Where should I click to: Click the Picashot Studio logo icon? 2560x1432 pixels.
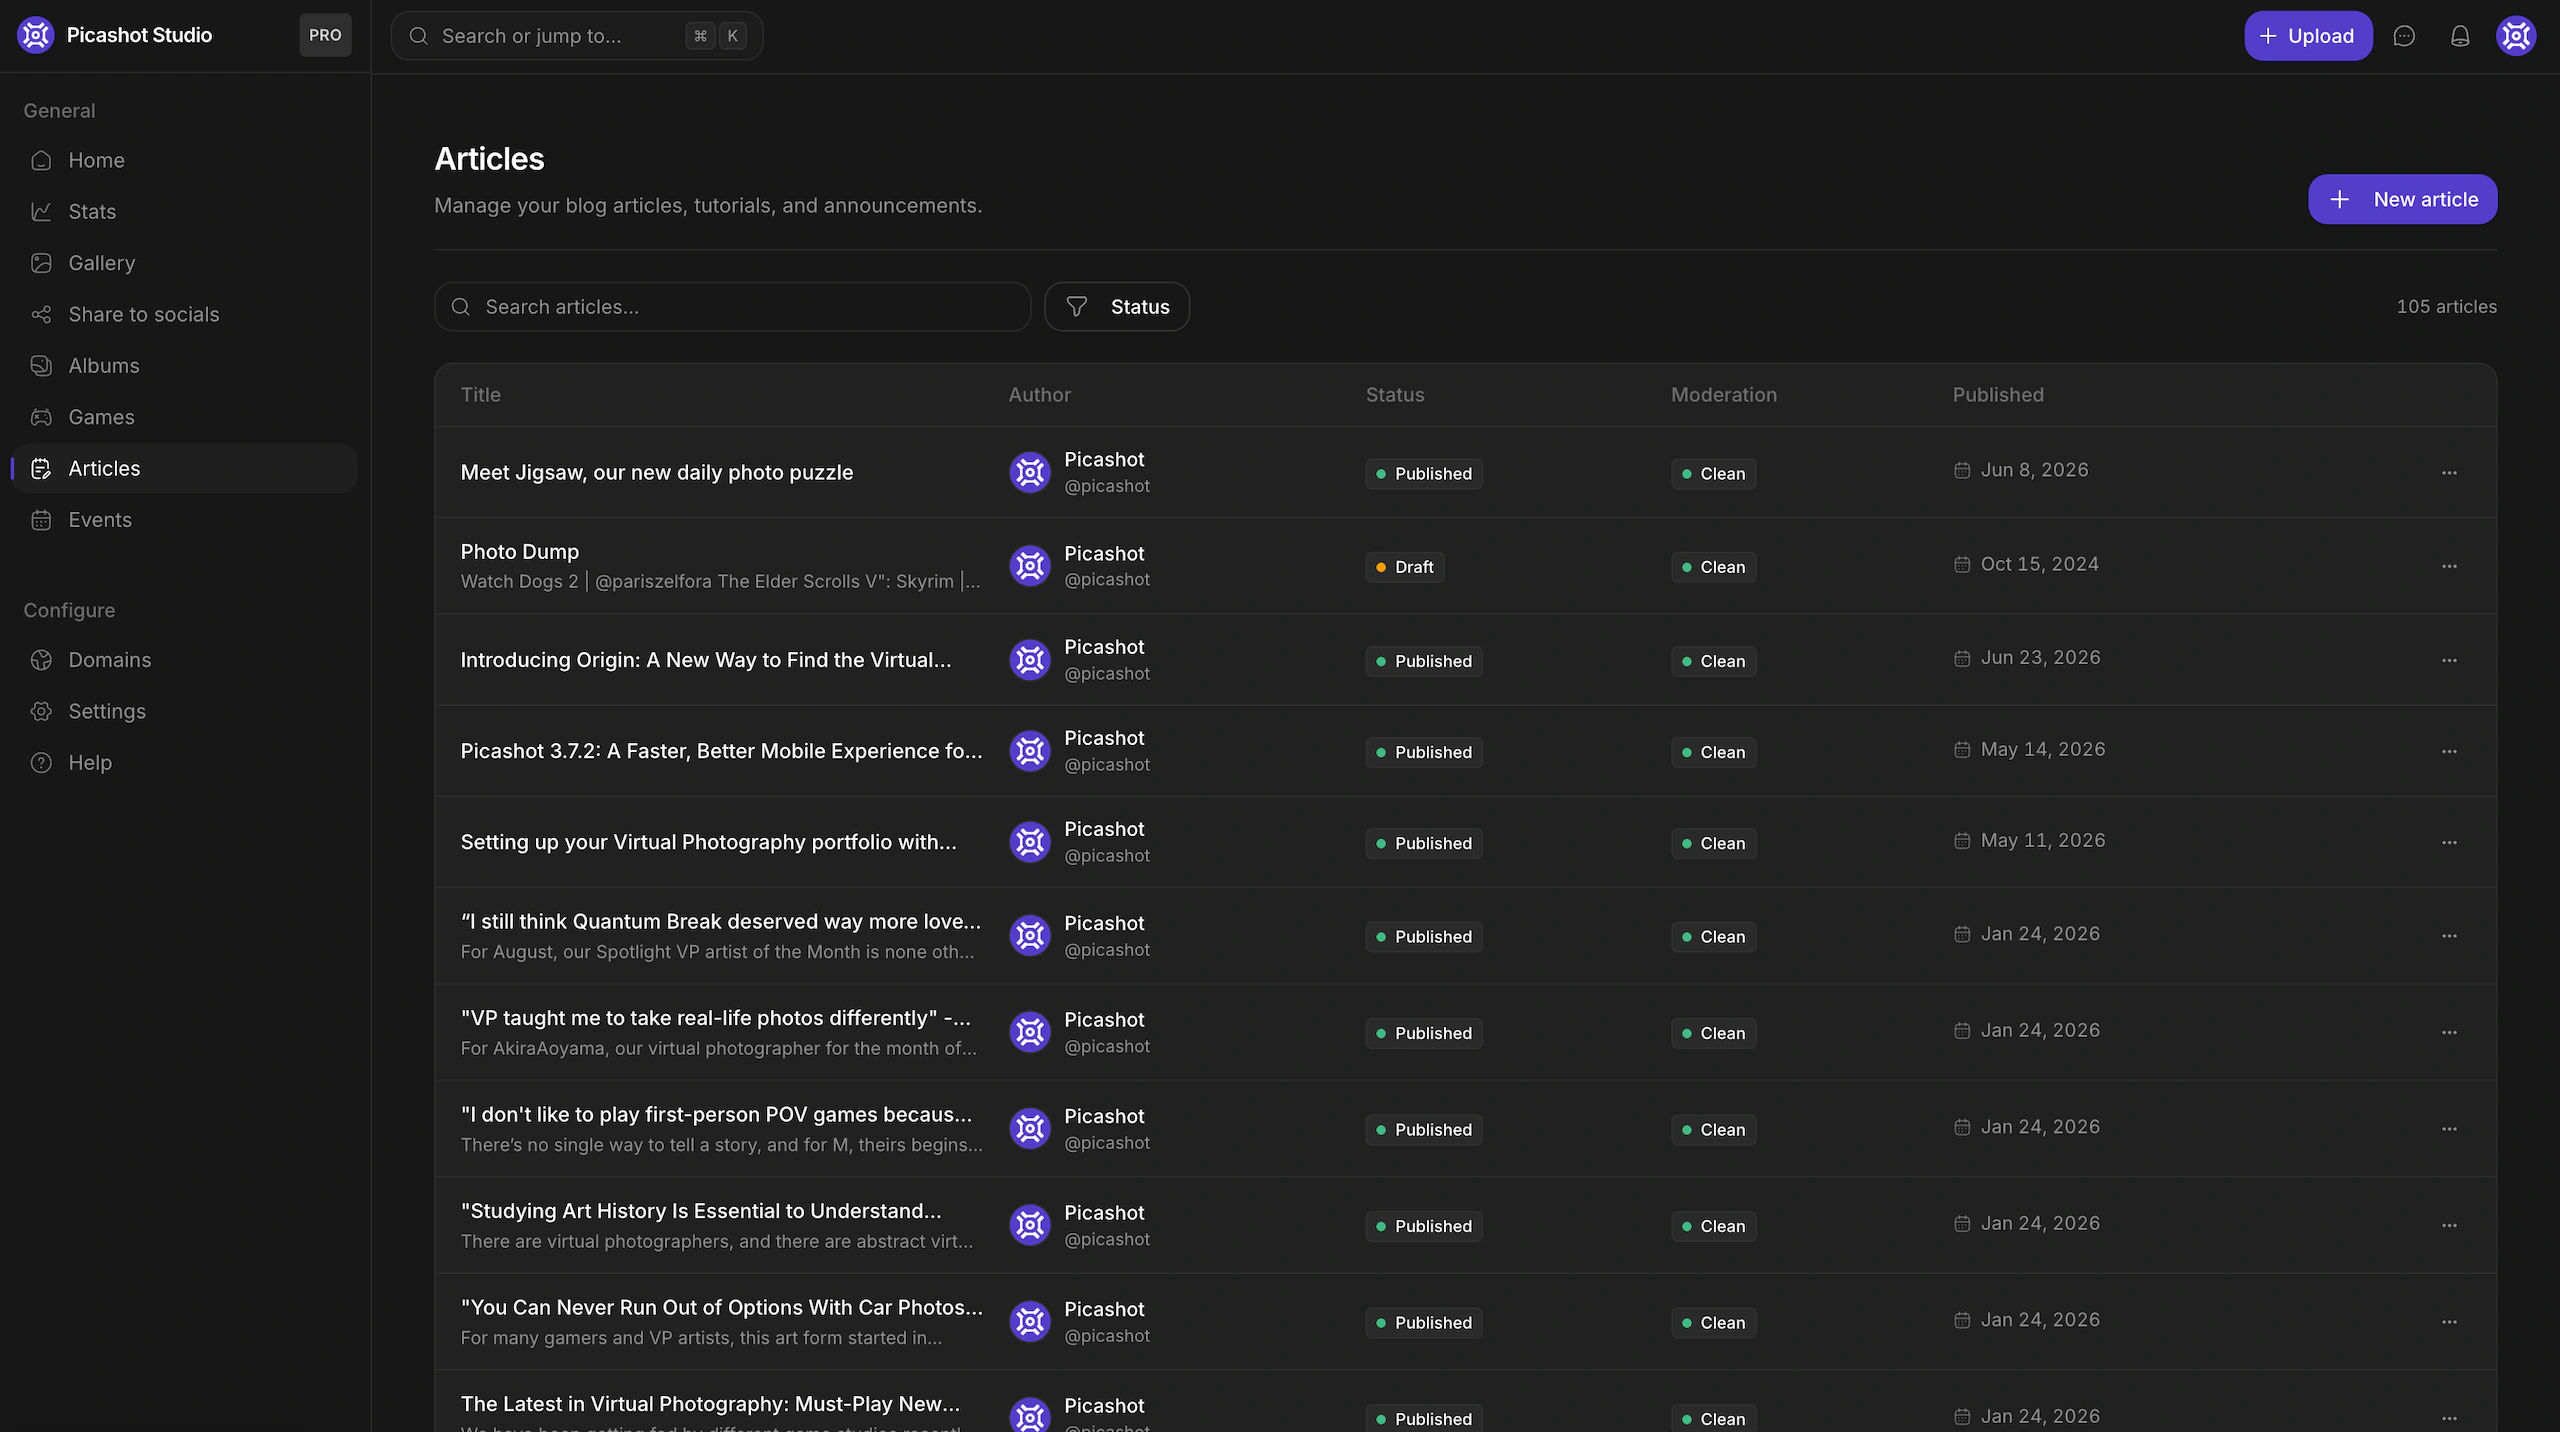click(x=36, y=35)
